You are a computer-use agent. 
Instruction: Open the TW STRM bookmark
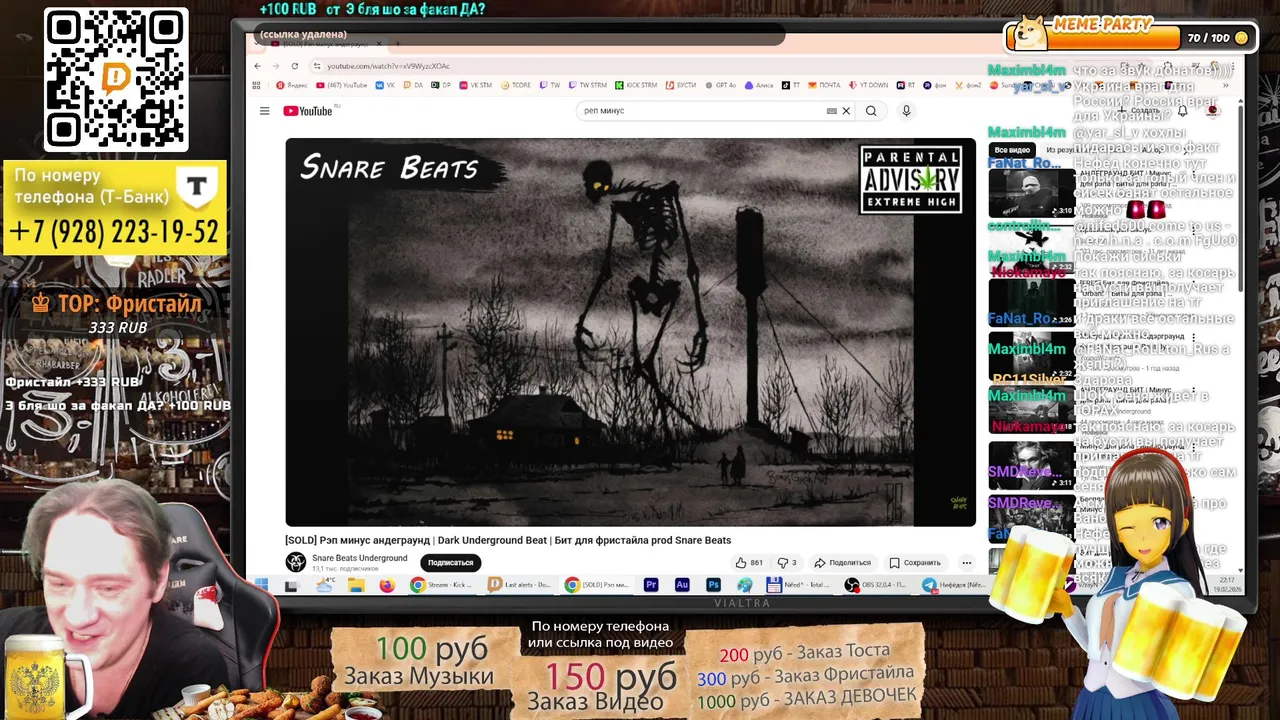point(587,85)
